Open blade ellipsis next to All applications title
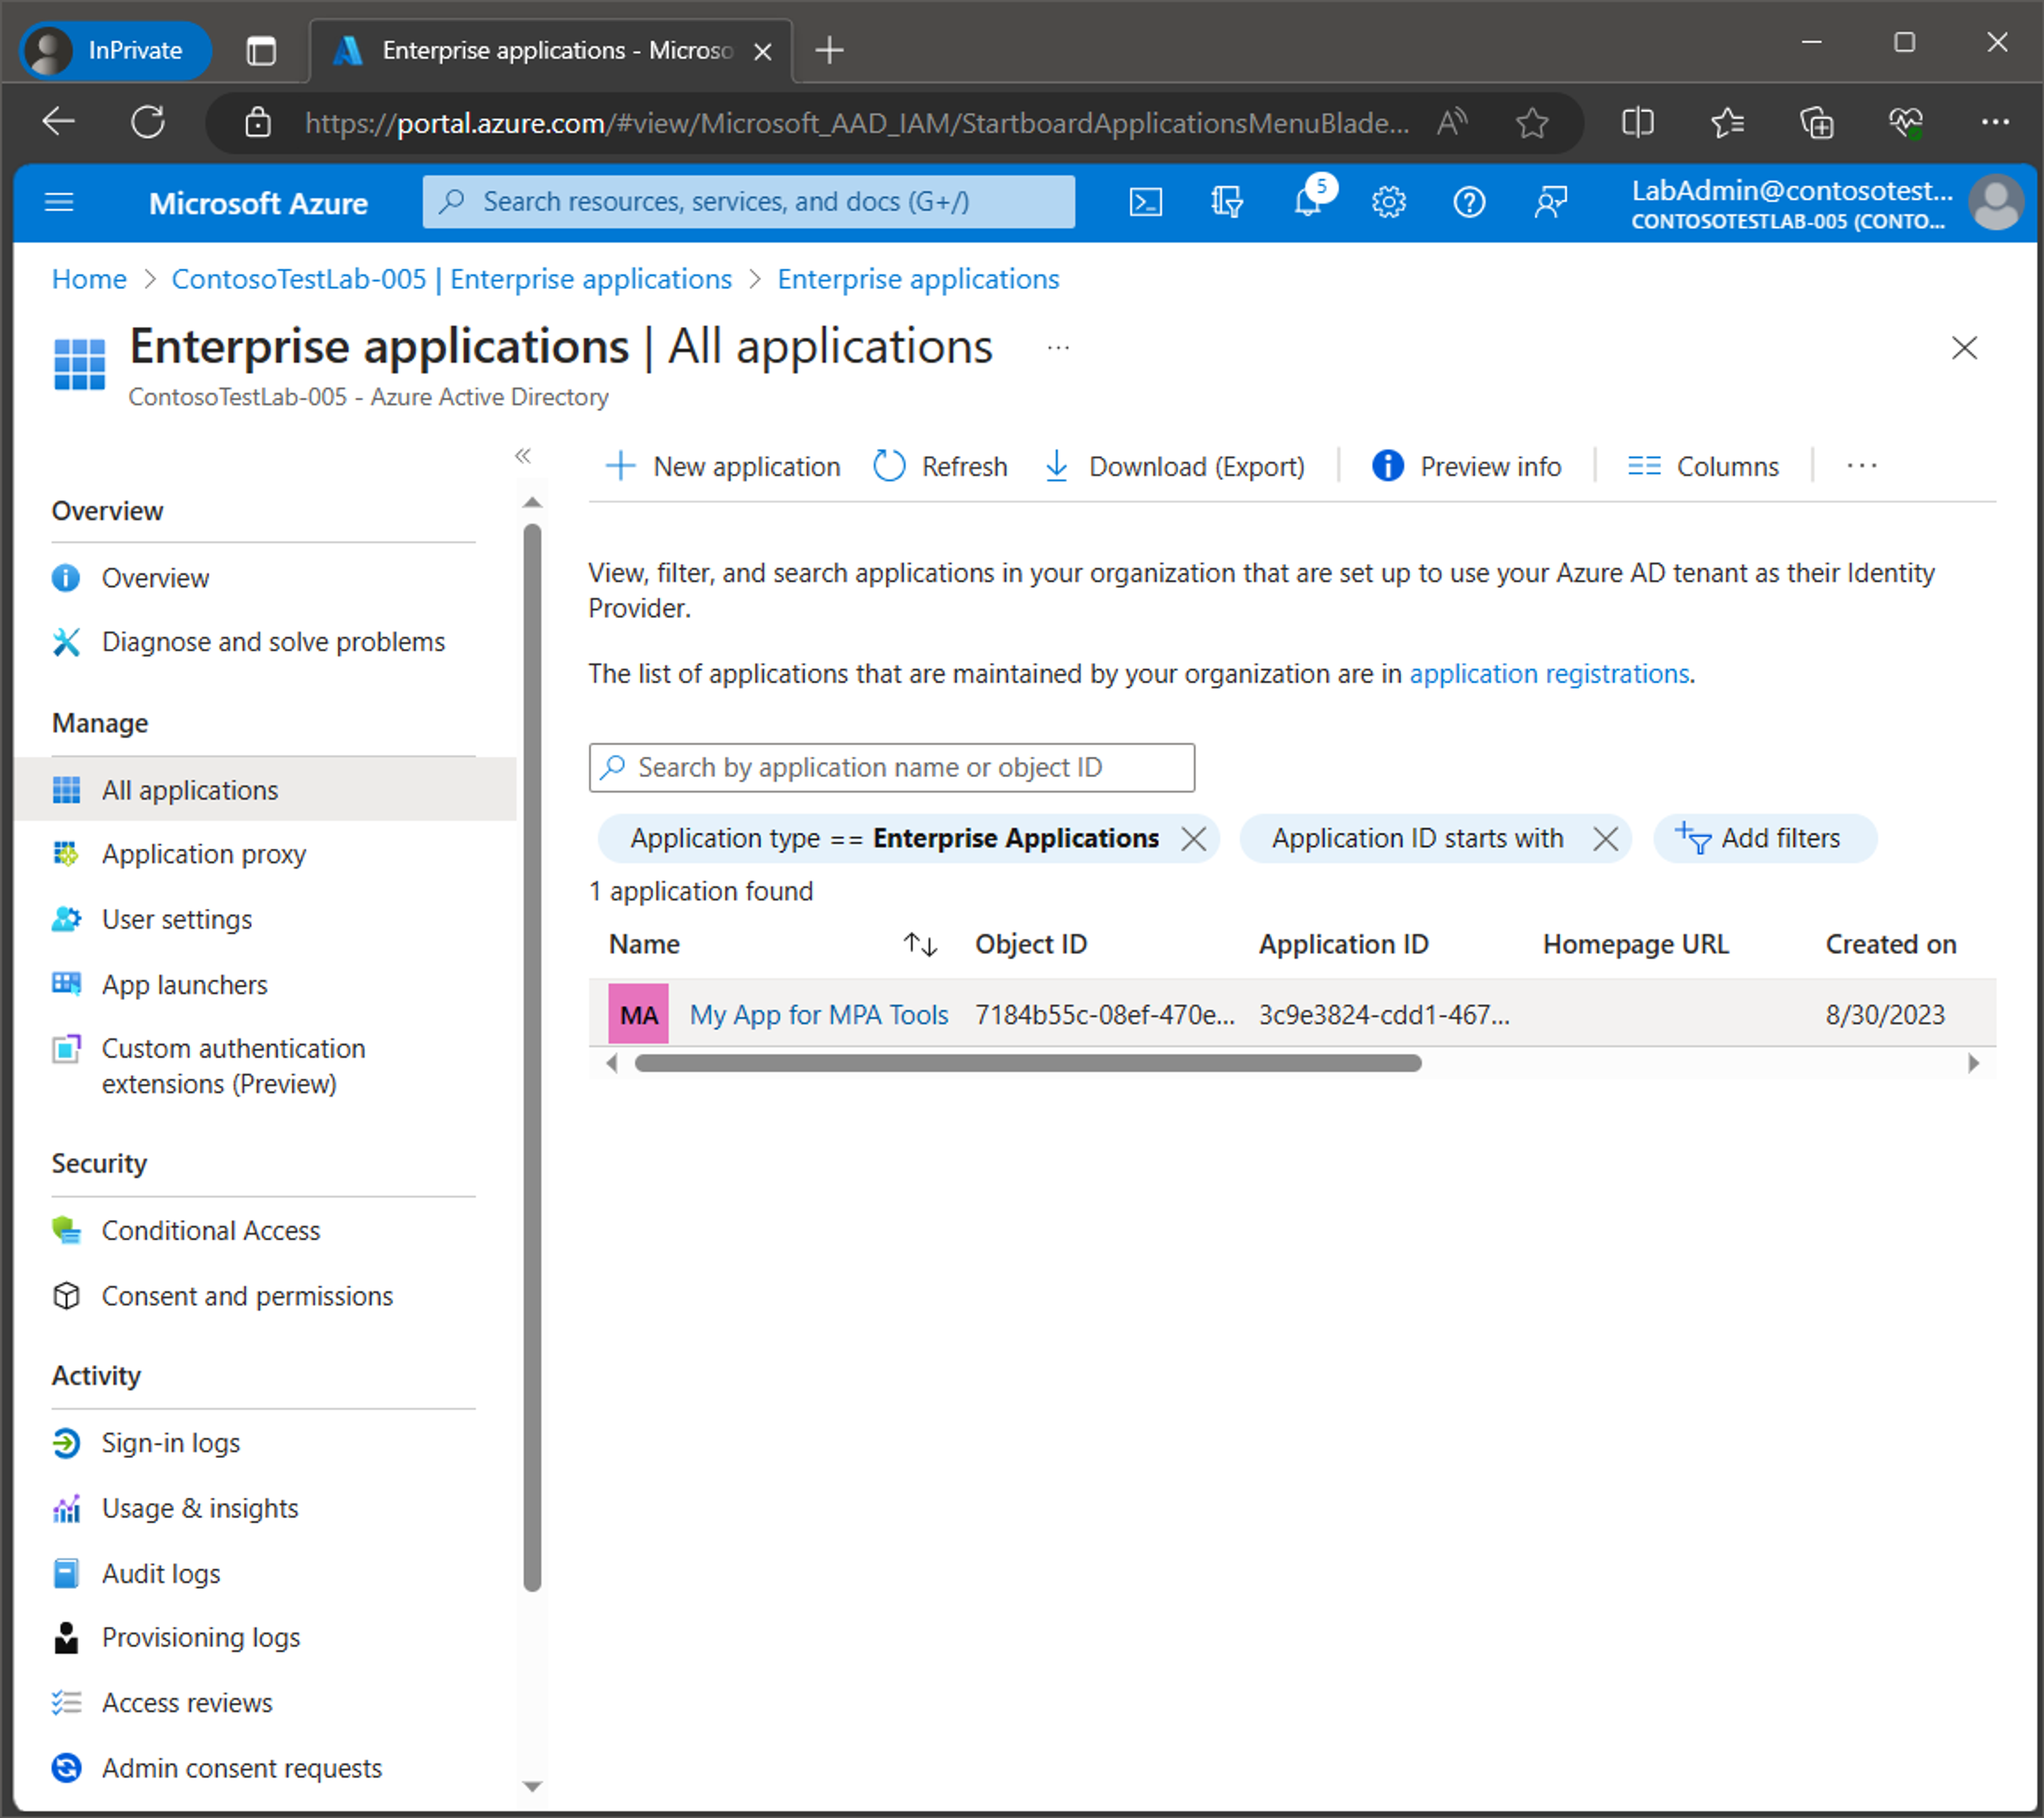Screen dimensions: 2044x1818 [x=1058, y=348]
